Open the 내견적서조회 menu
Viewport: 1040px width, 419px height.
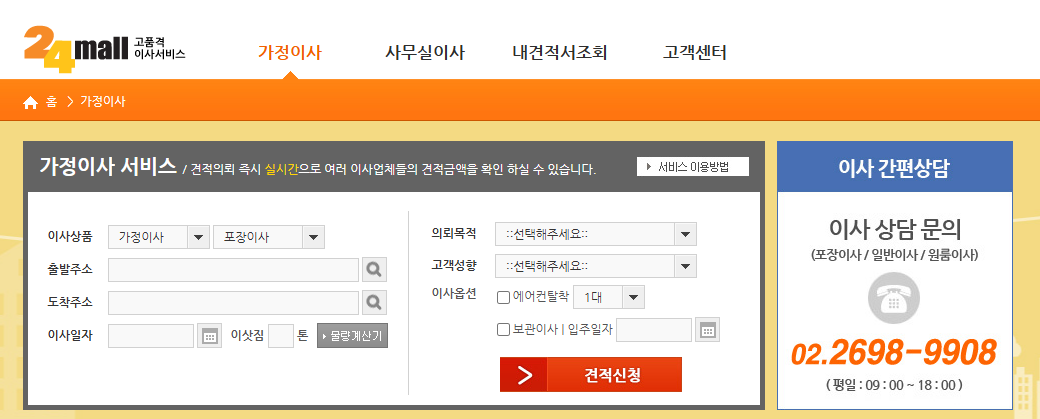560,52
